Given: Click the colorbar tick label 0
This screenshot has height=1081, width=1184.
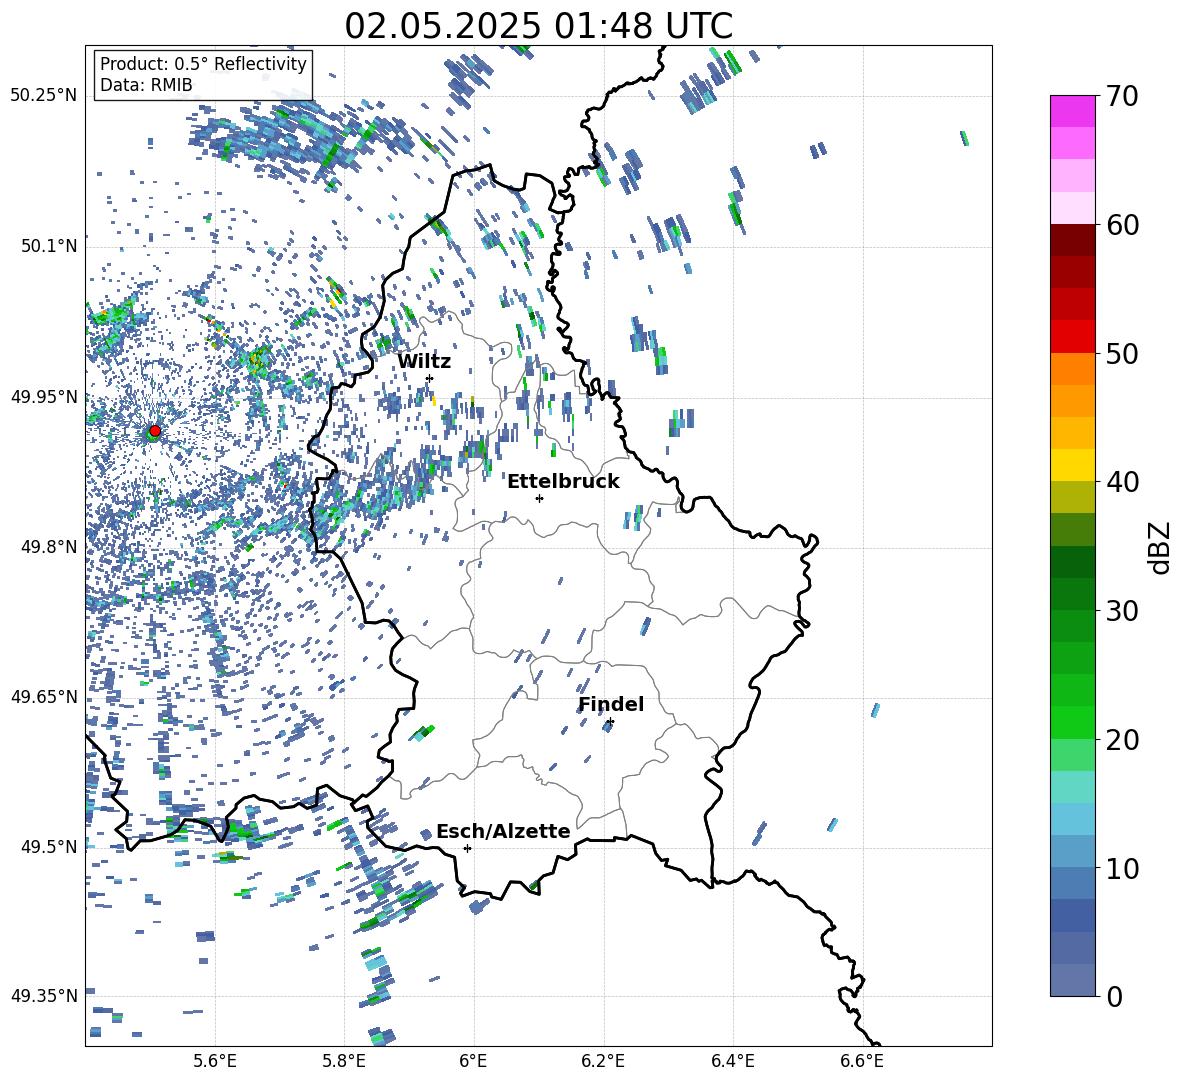Looking at the screenshot, I should tap(1114, 996).
